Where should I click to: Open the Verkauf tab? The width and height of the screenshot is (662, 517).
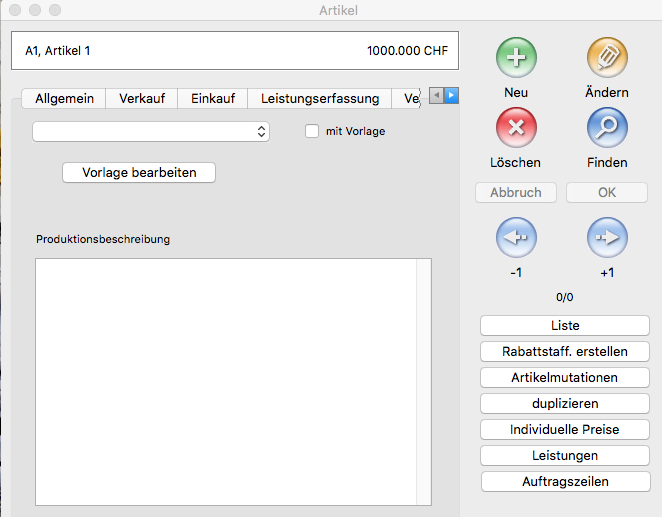point(142,98)
